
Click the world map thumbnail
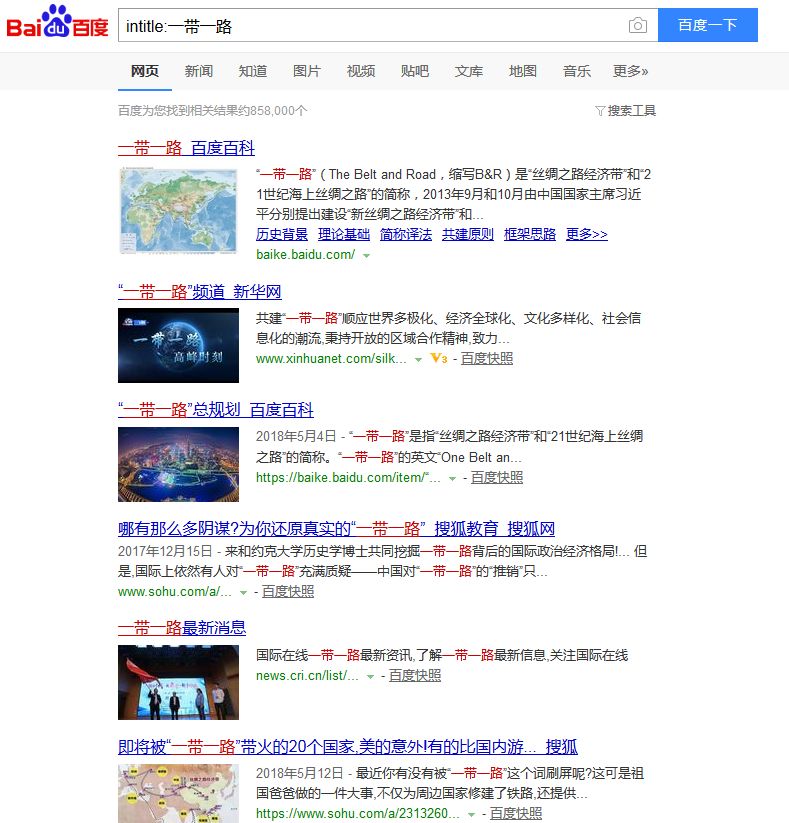coord(178,210)
